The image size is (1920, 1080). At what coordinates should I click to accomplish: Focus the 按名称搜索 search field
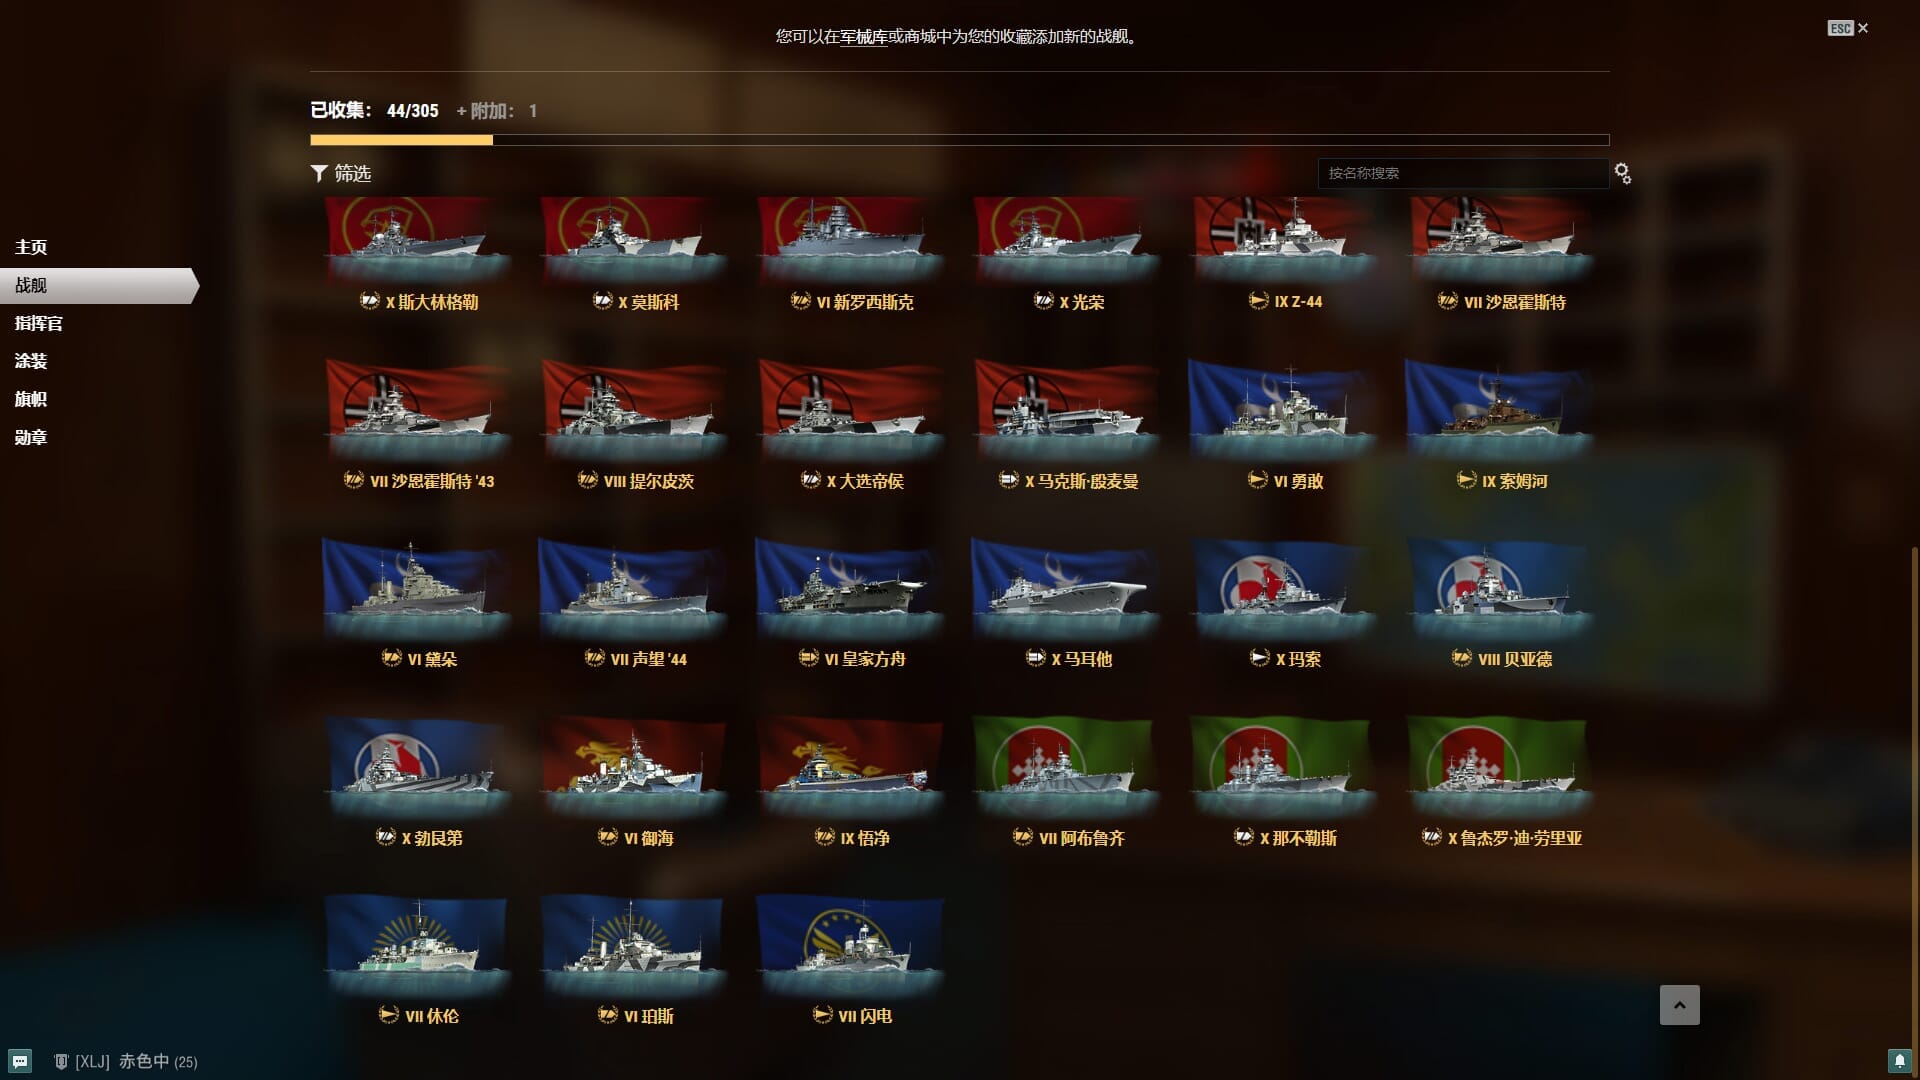(1463, 173)
